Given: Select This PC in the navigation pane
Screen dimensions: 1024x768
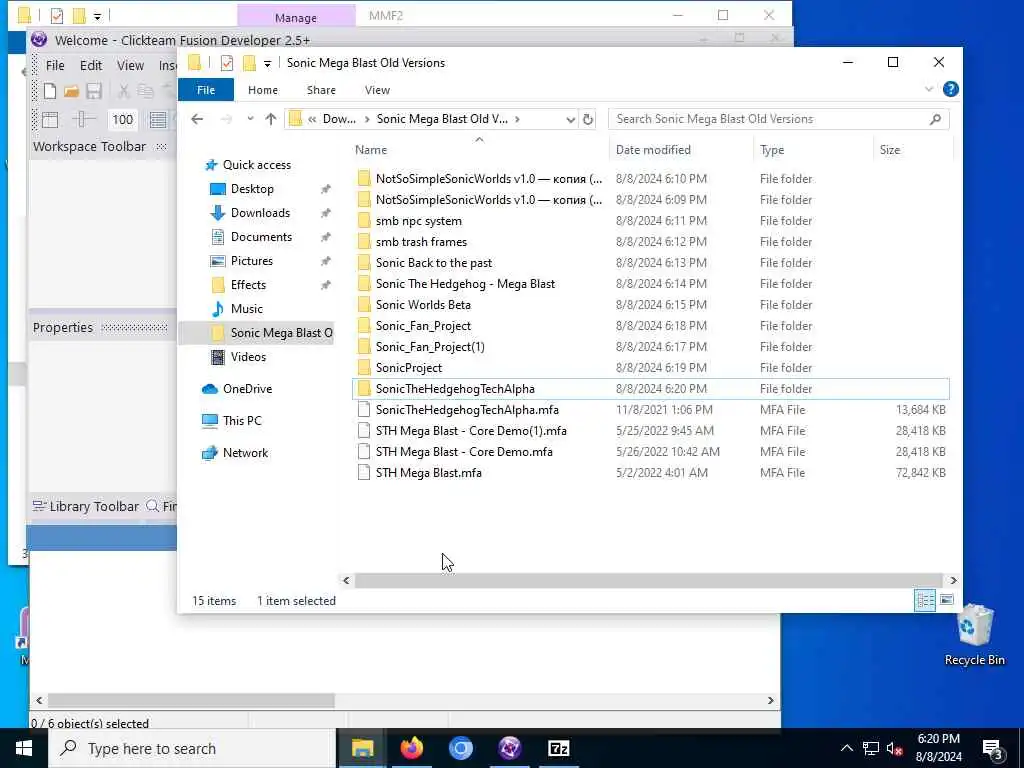Looking at the screenshot, I should (242, 421).
